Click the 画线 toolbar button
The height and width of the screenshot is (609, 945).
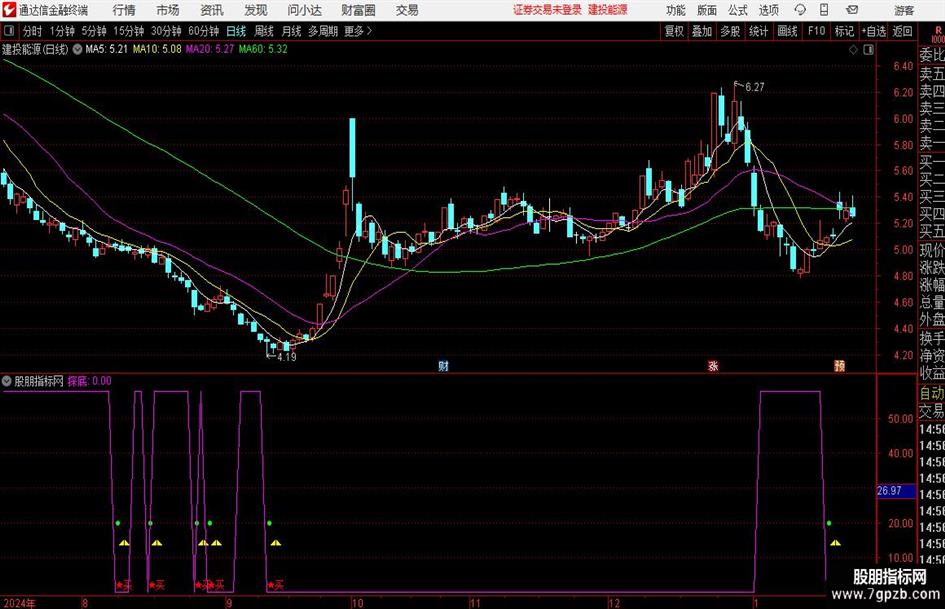pos(787,31)
